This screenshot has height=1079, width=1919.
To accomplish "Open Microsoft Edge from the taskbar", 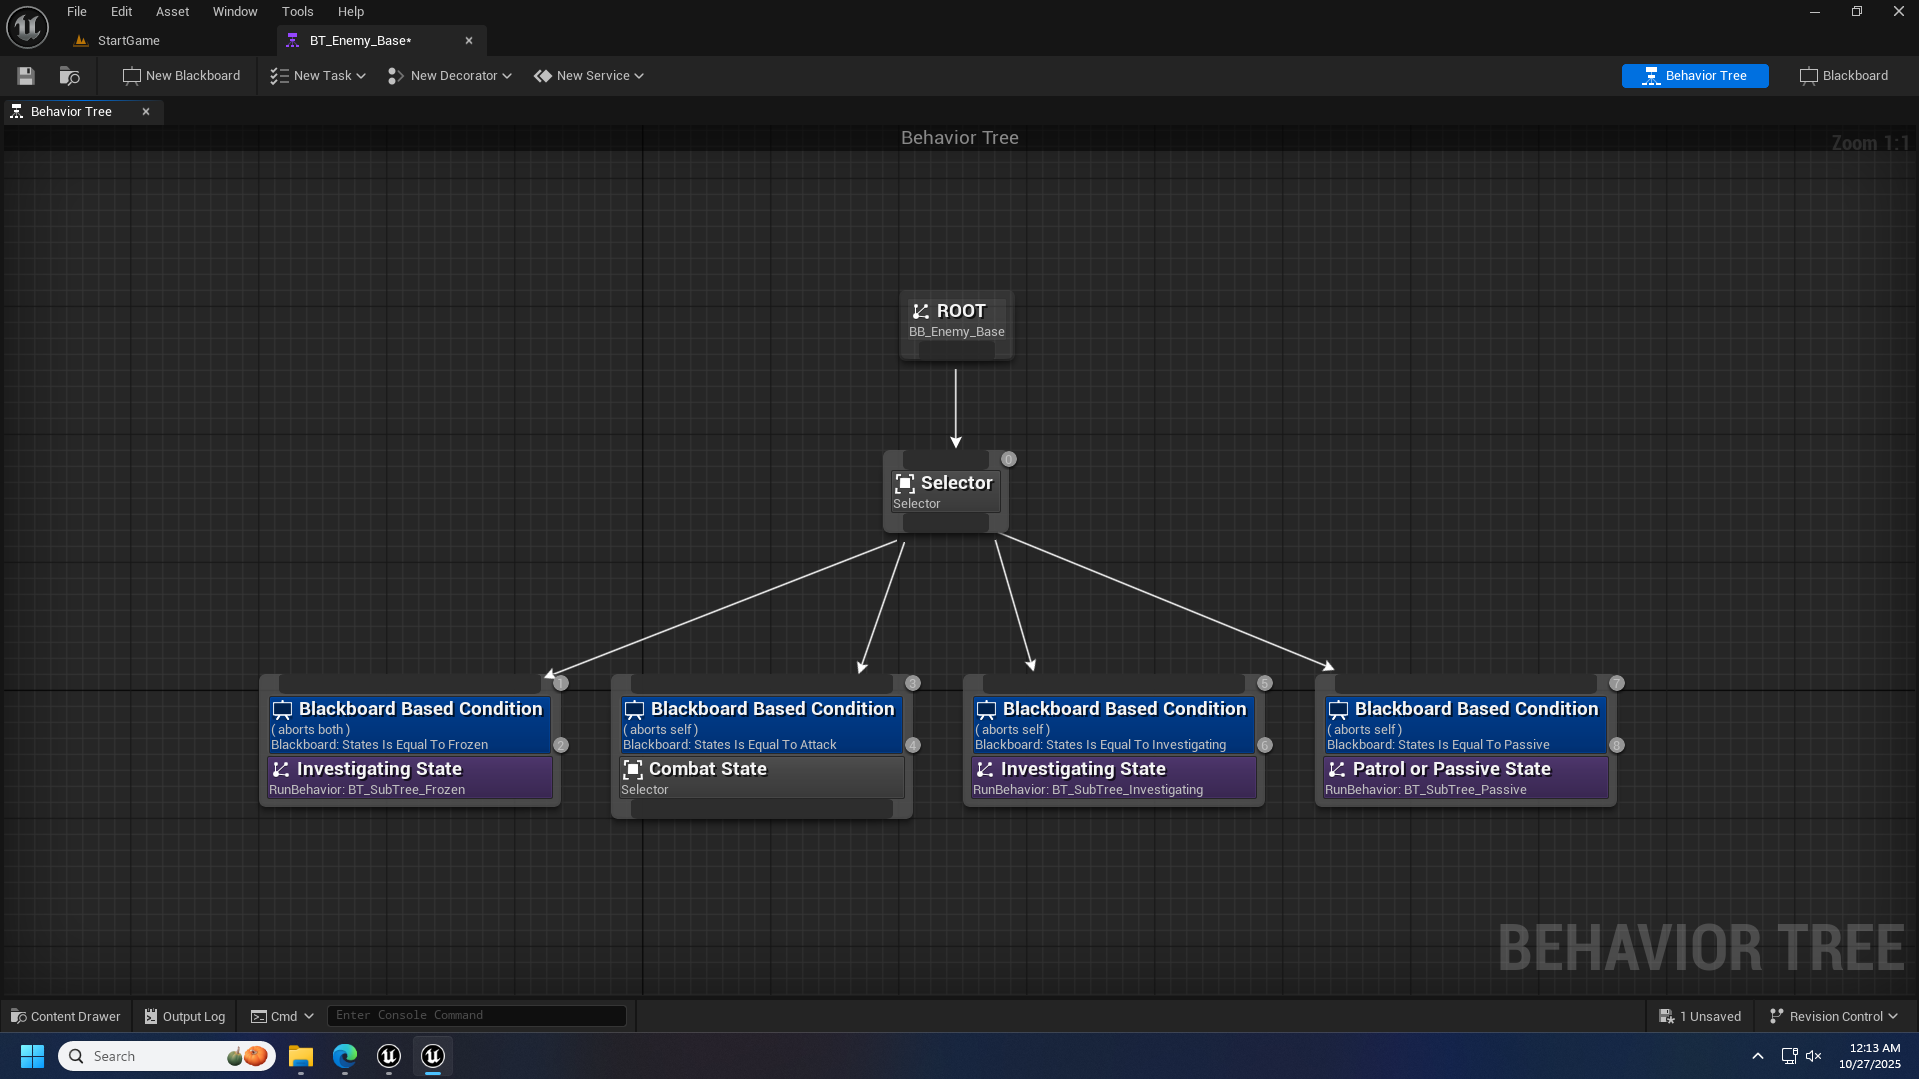I will point(345,1056).
